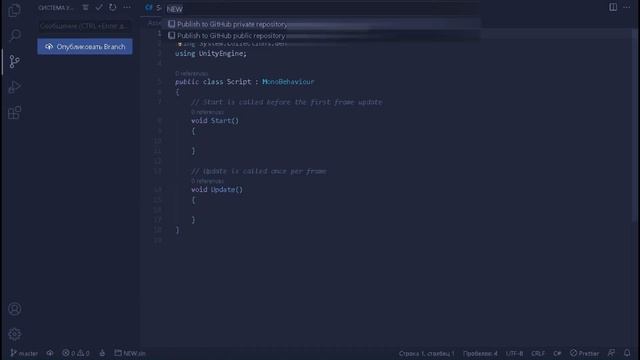Image resolution: width=640 pixels, height=360 pixels.
Task: Click the Опубликовать Branch button
Action: (x=85, y=47)
